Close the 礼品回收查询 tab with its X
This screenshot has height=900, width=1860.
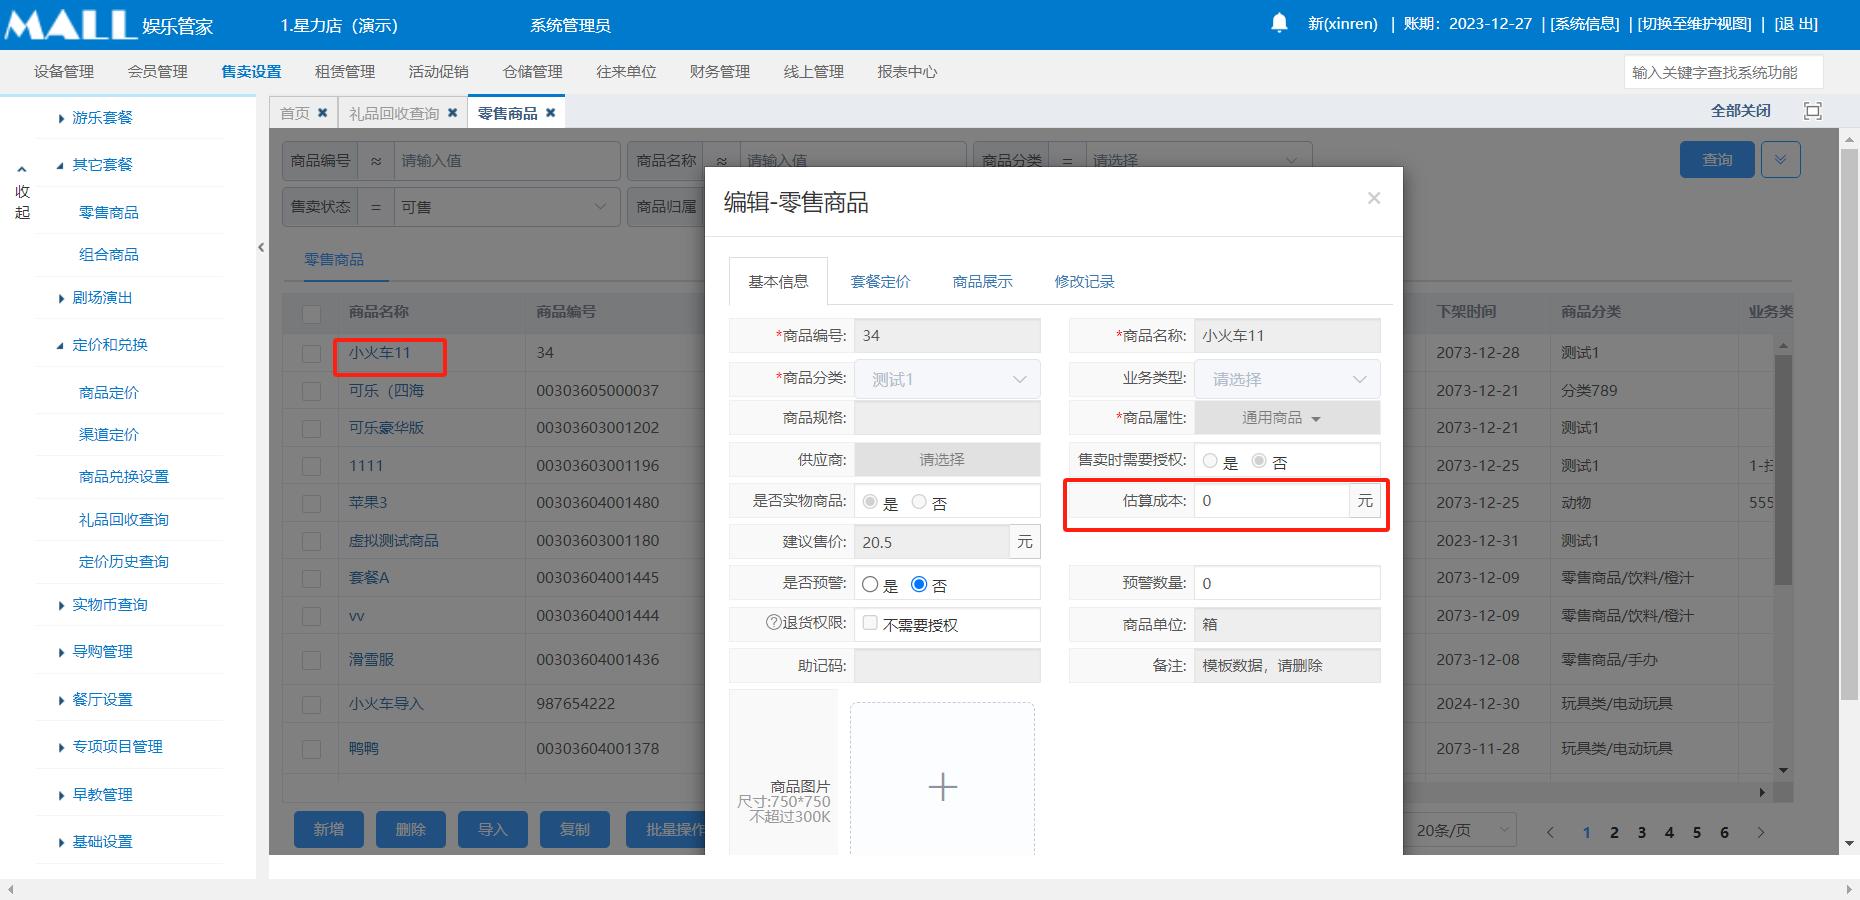coord(452,113)
